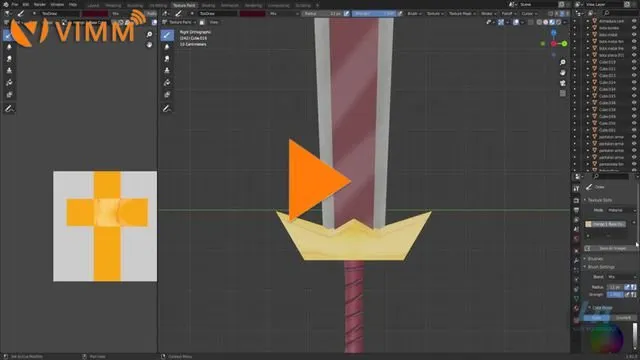Open the Window menu
640x360 pixels.
pyautogui.click(x=57, y=4)
